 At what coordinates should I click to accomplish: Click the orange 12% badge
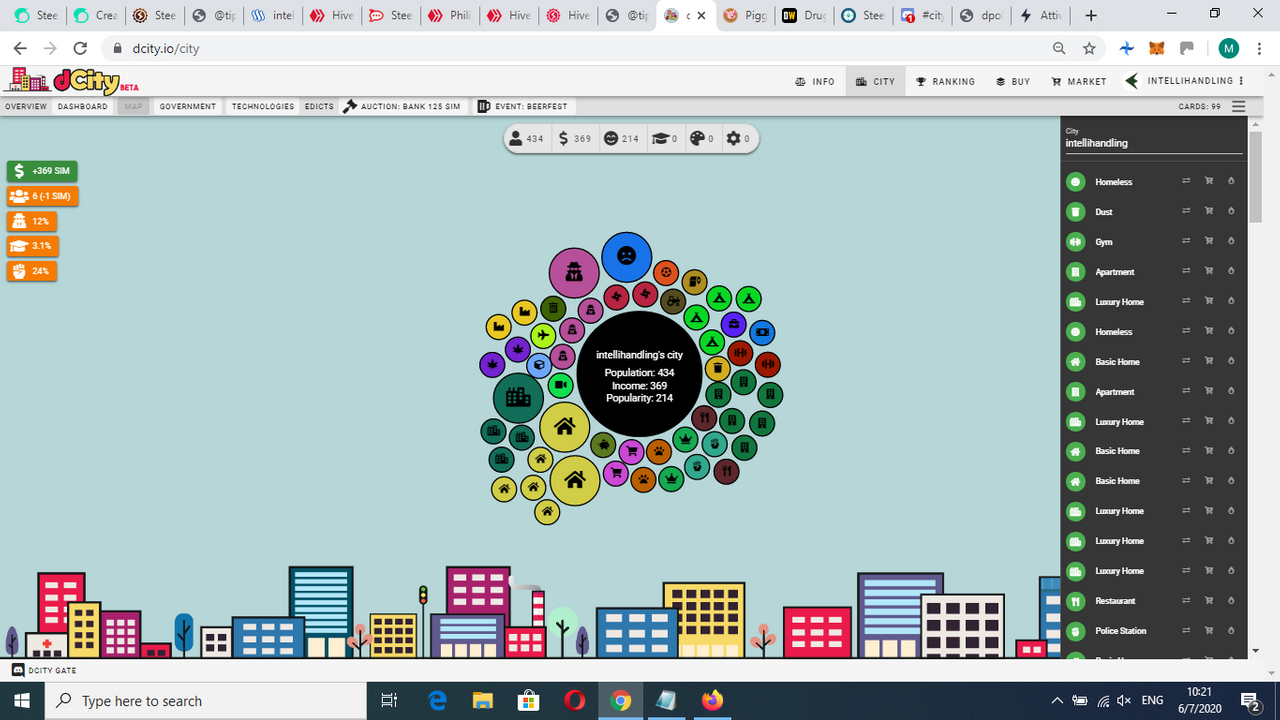[x=32, y=221]
